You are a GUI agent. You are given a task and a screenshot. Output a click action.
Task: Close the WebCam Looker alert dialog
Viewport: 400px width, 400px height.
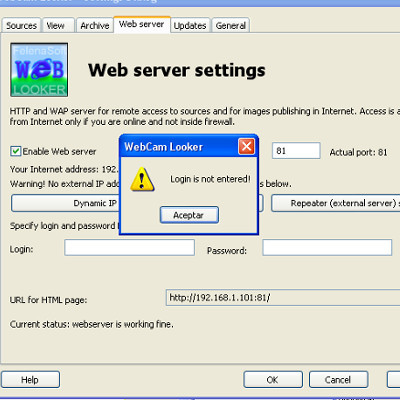[246, 146]
